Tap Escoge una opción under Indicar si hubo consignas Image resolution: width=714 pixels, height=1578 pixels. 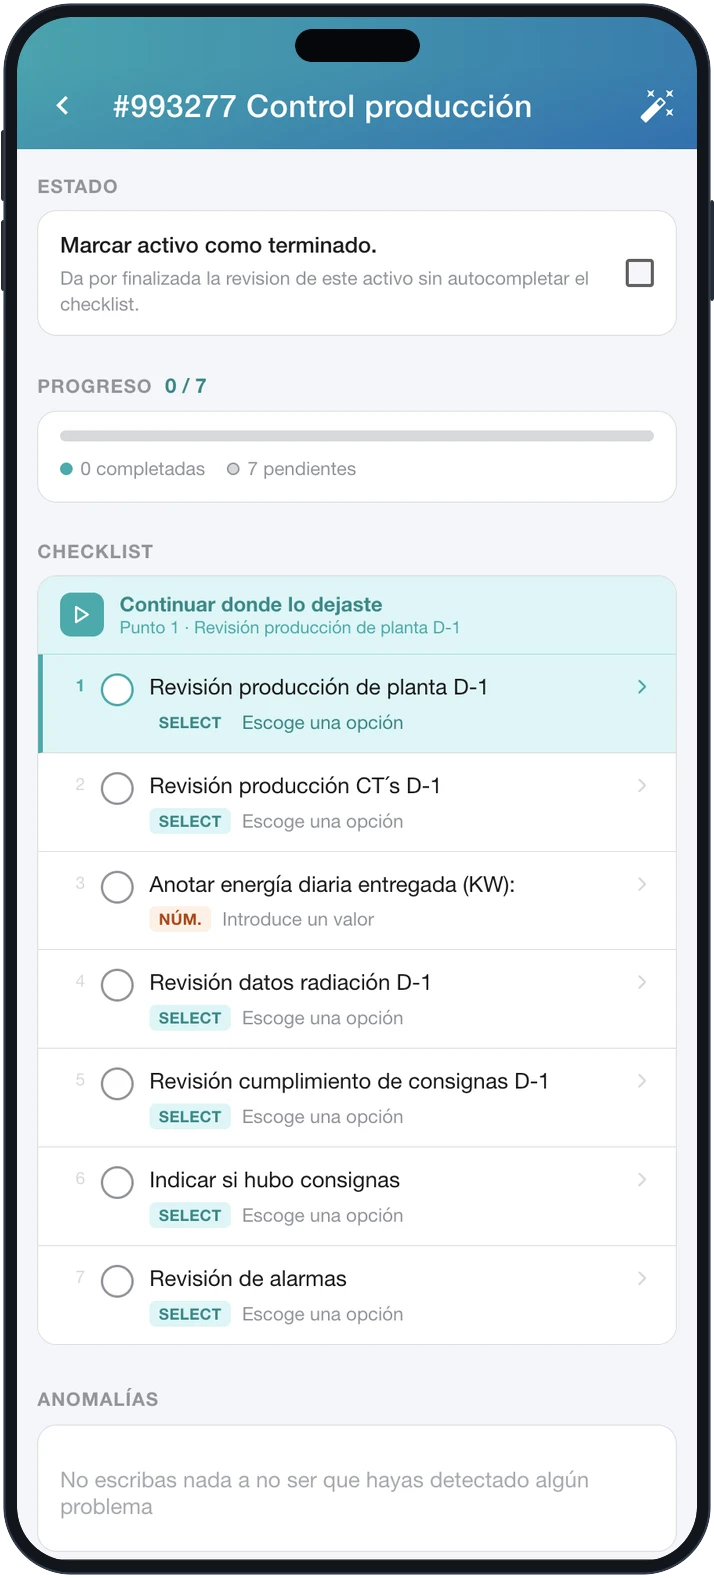coord(322,1215)
